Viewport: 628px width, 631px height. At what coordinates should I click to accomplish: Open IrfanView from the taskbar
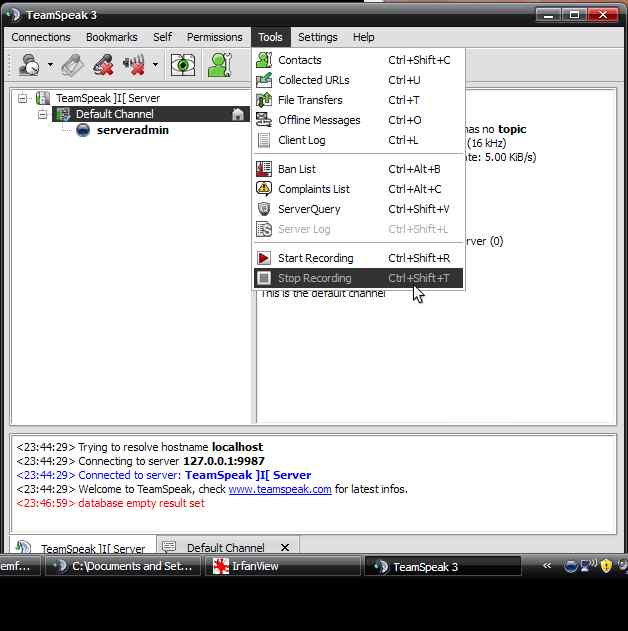tap(283, 566)
